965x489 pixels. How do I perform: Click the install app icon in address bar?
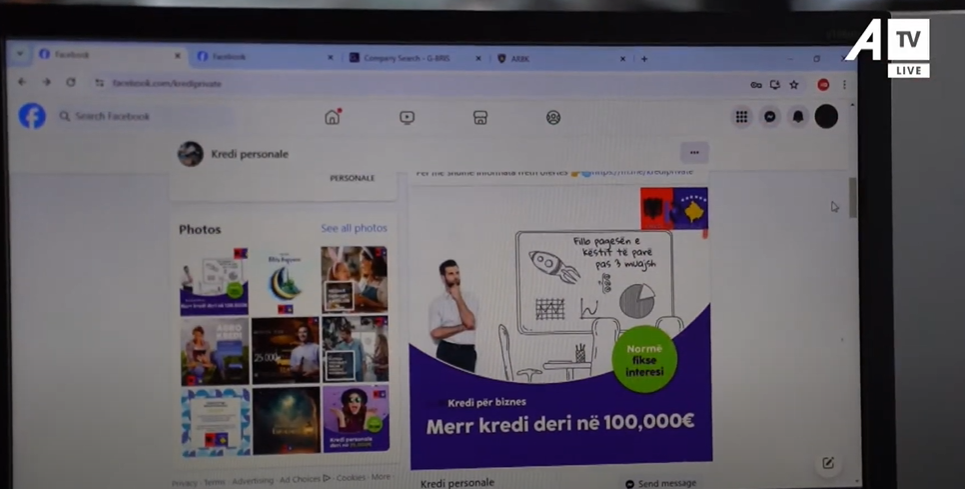pyautogui.click(x=775, y=85)
